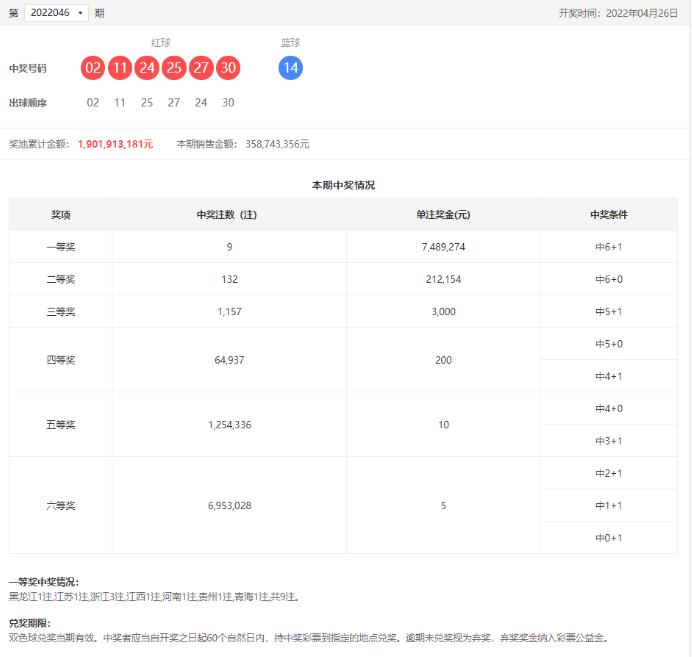Click prize pool amount 1,901,913,181元
The image size is (692, 657).
(x=116, y=144)
